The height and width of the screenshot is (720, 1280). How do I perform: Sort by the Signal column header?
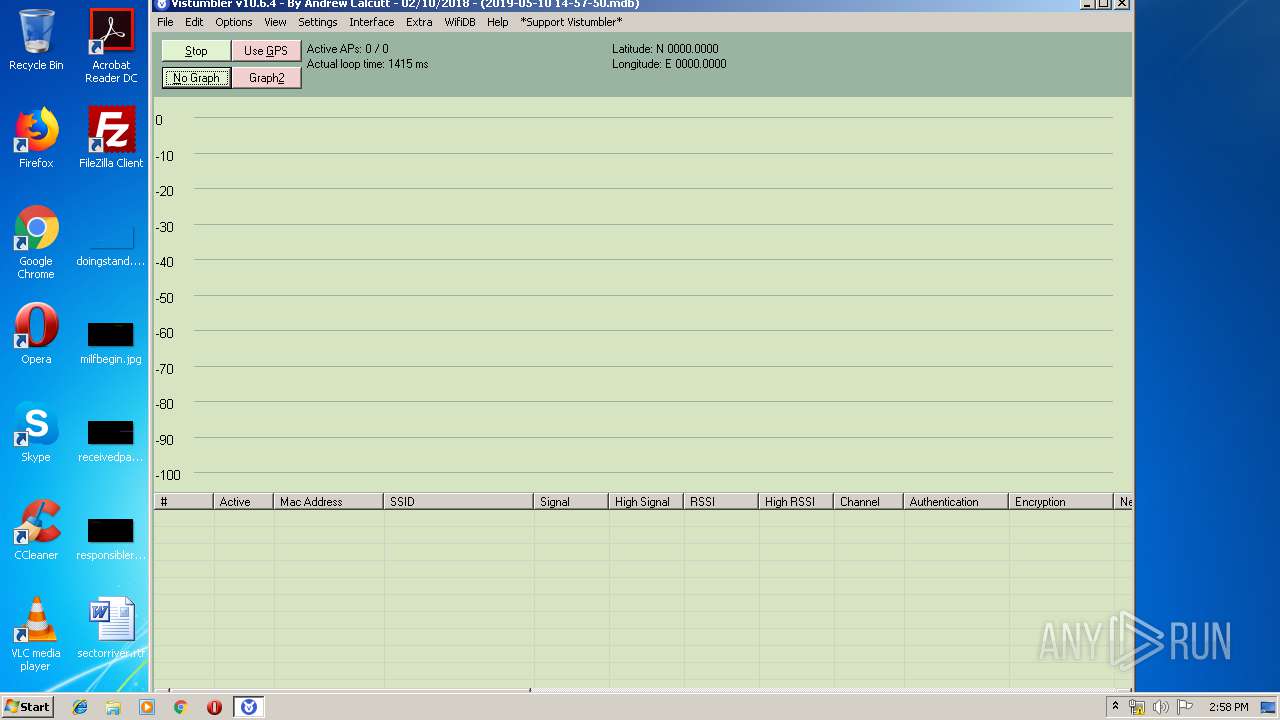571,502
